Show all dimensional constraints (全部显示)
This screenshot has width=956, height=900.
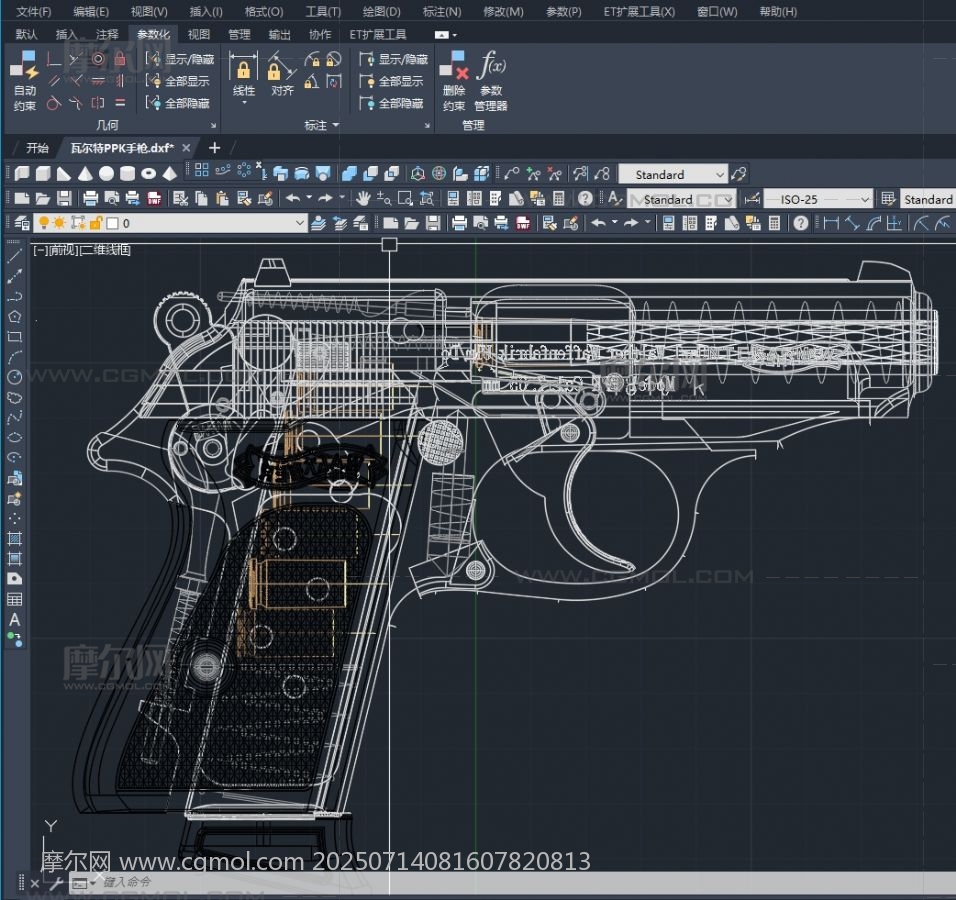[x=392, y=81]
